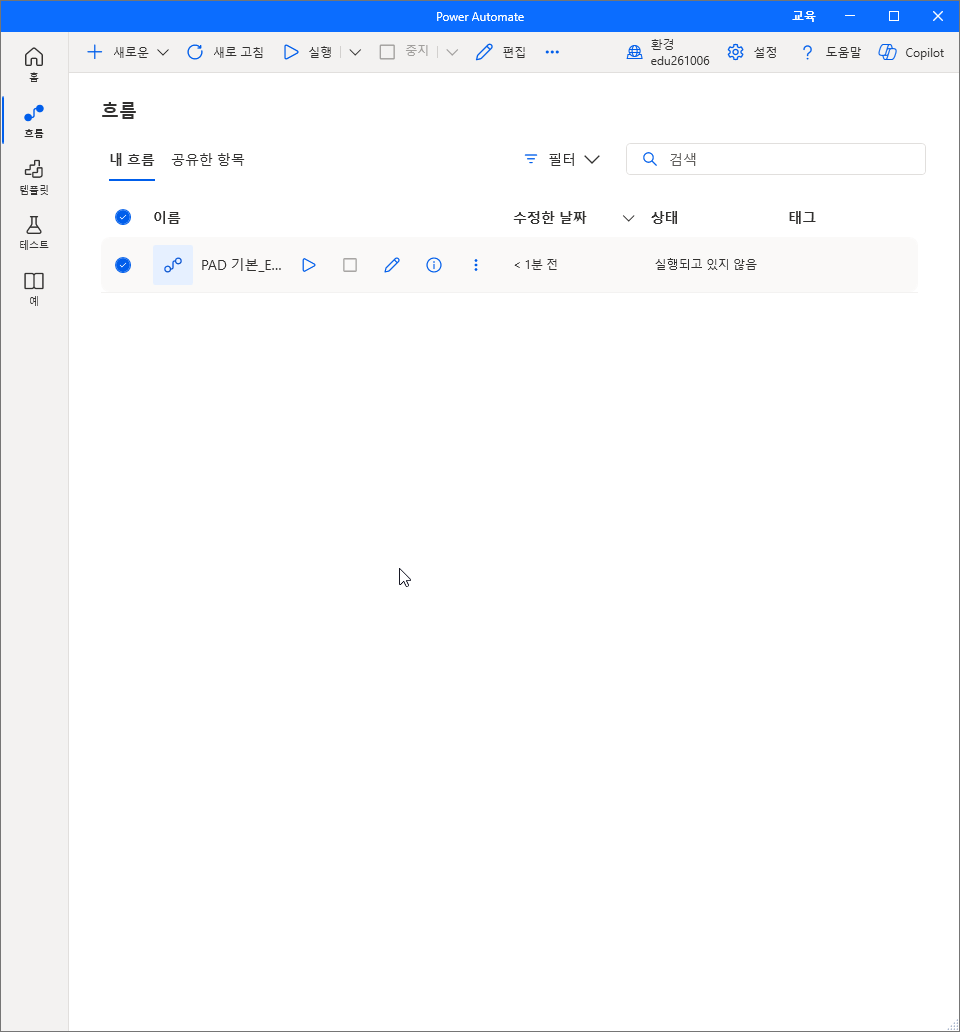960x1032 pixels.
Task: Switch to Shared items (공유한 항목) tab
Action: [208, 160]
